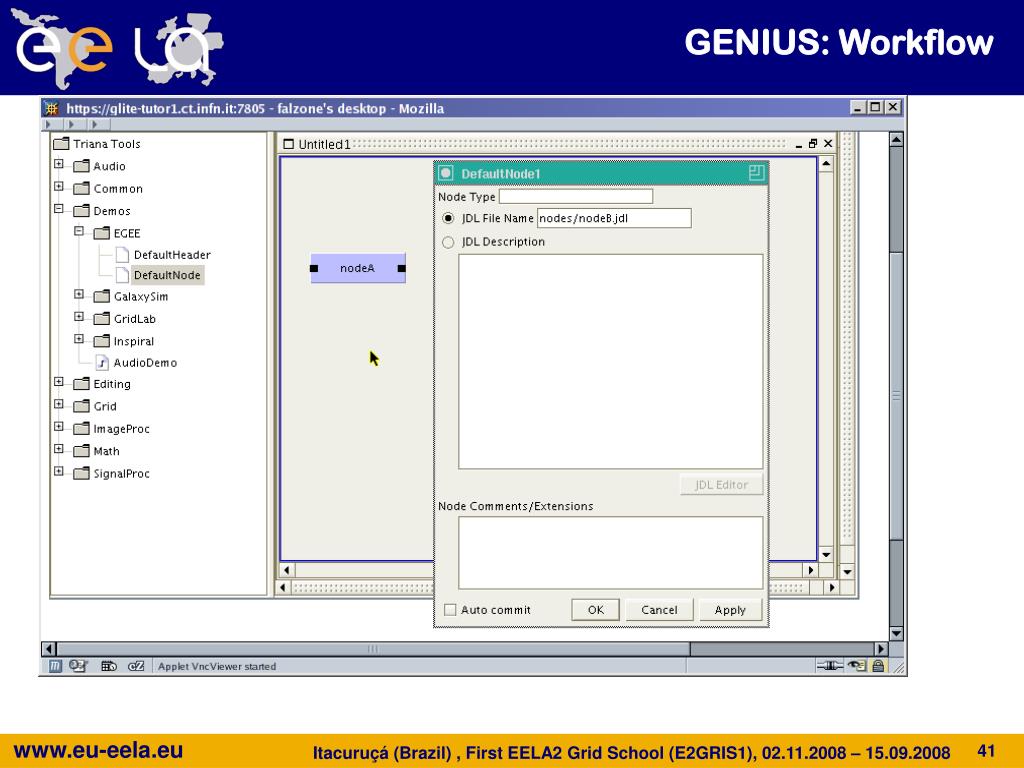This screenshot has height=768, width=1024.
Task: Select the DefaultHeader tool file icon
Action: click(122, 255)
